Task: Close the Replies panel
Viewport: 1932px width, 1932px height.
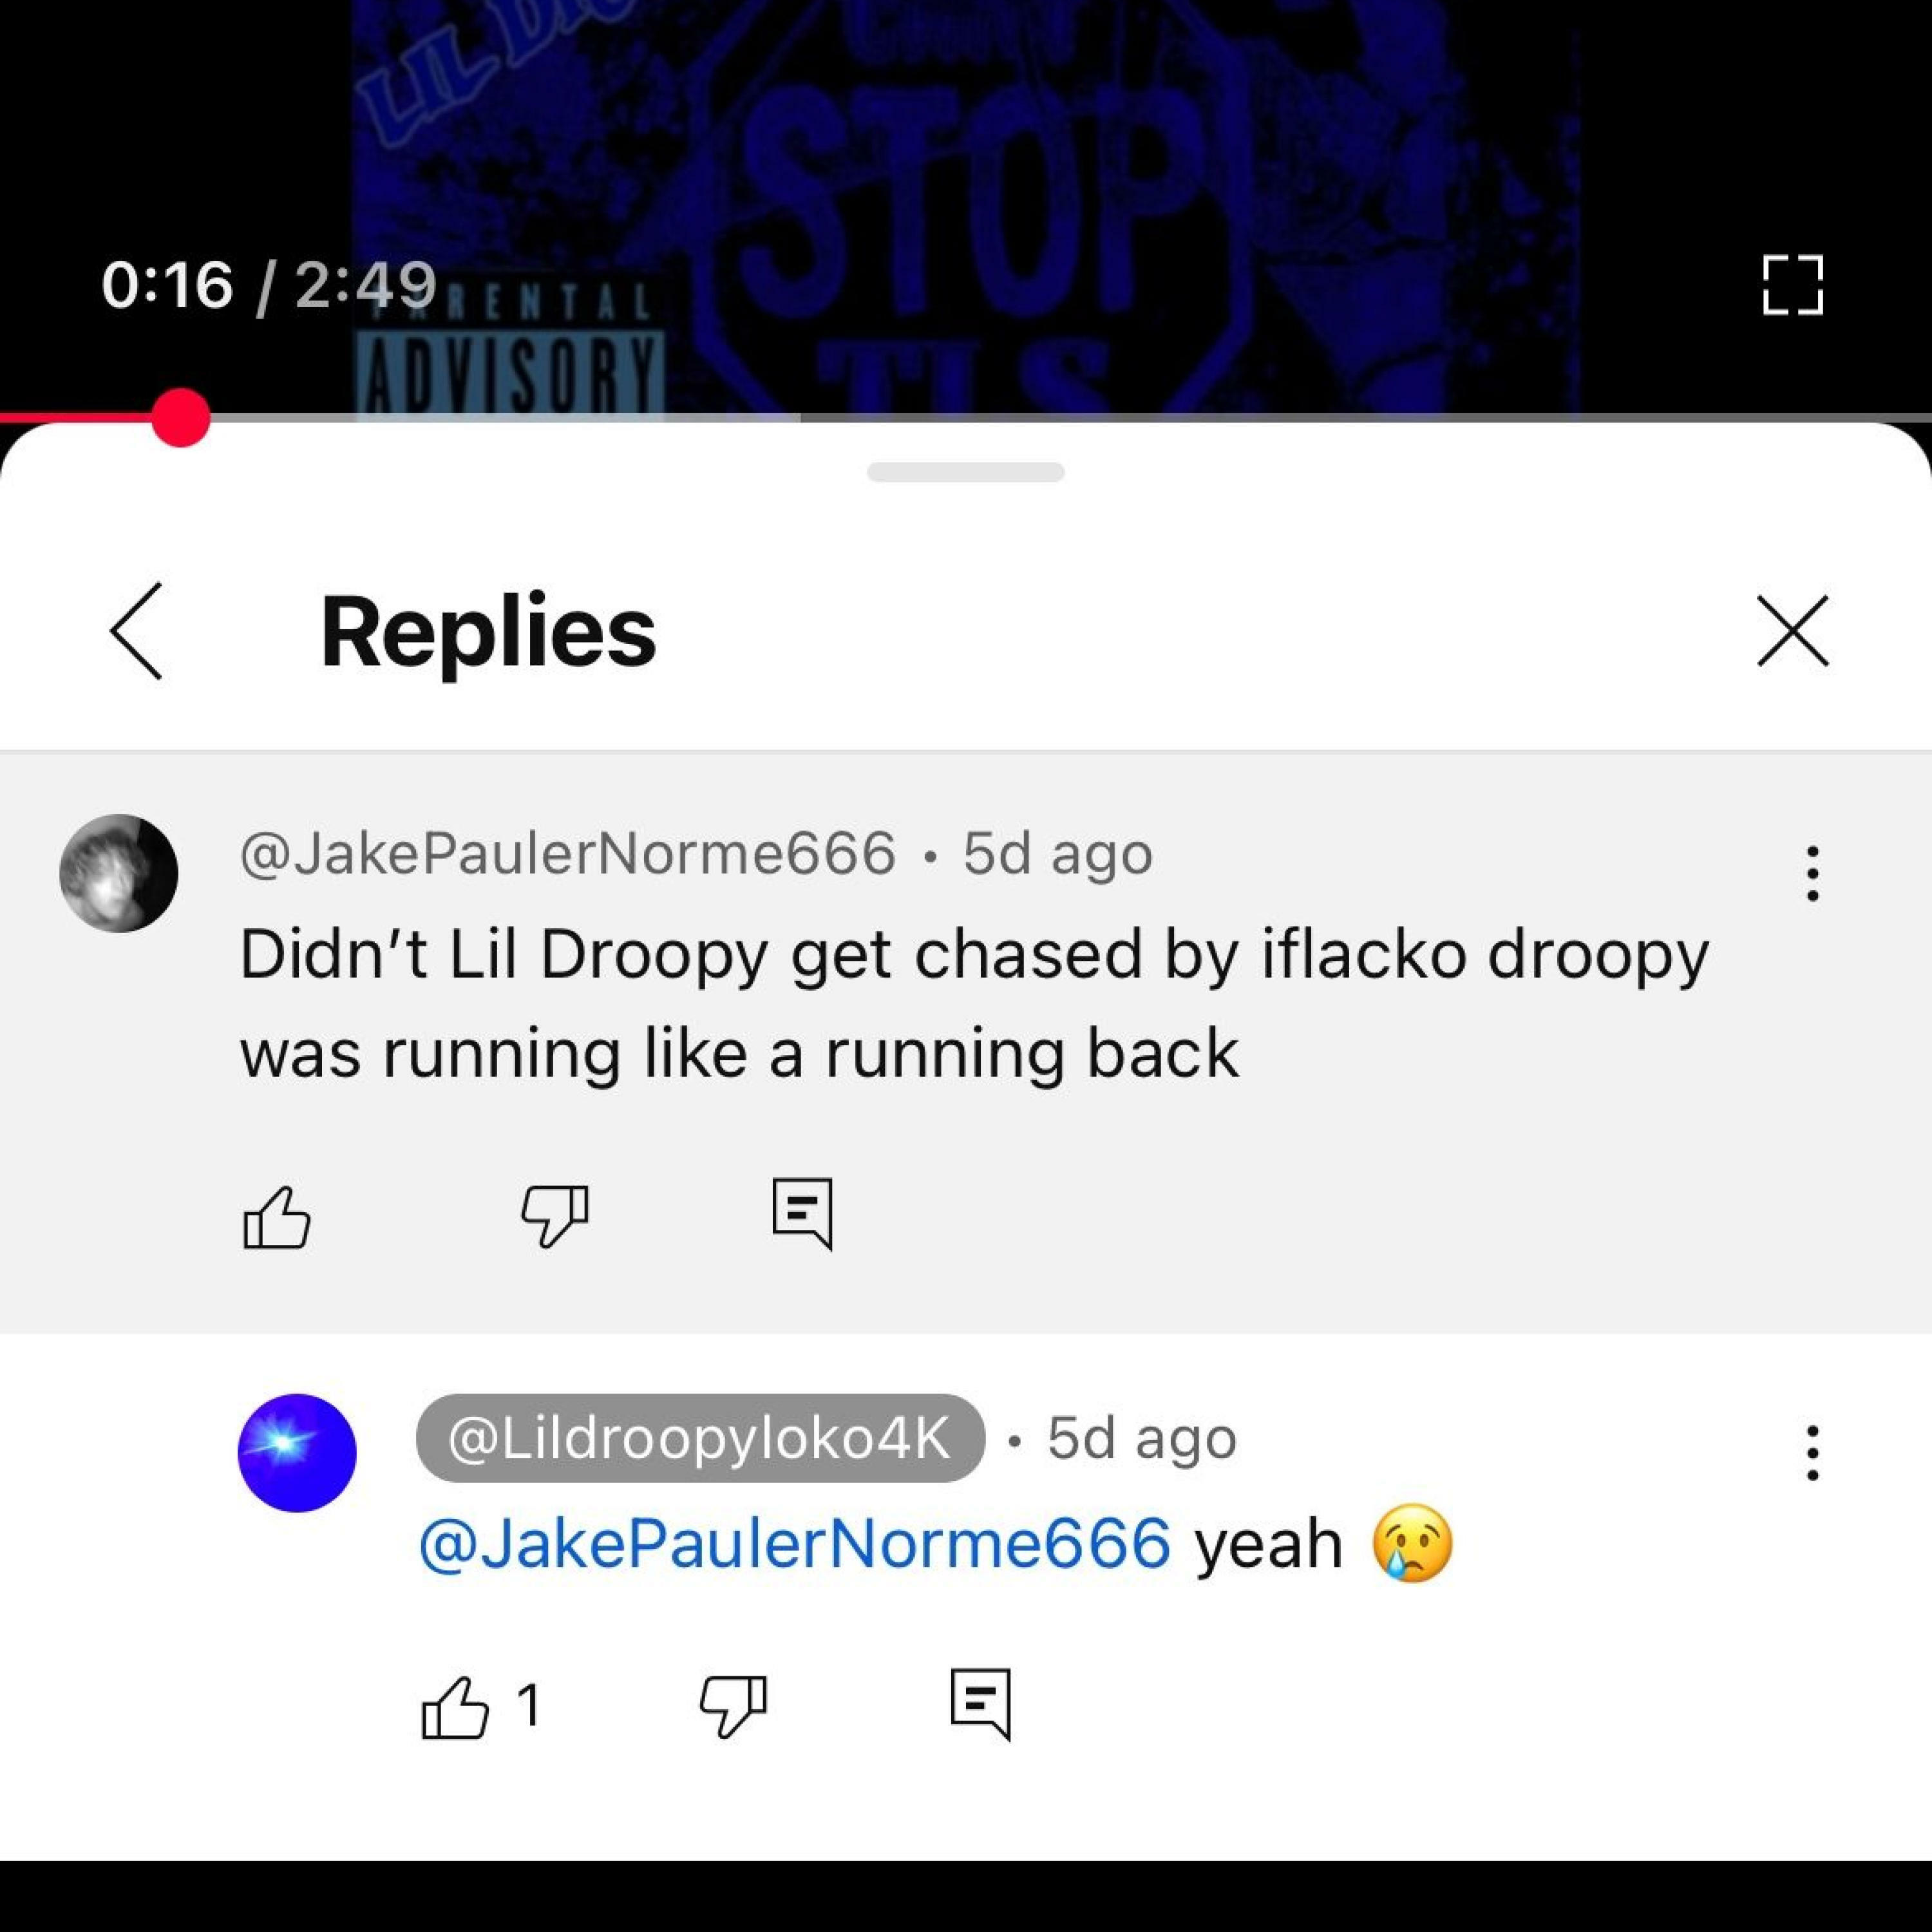Action: coord(1793,631)
